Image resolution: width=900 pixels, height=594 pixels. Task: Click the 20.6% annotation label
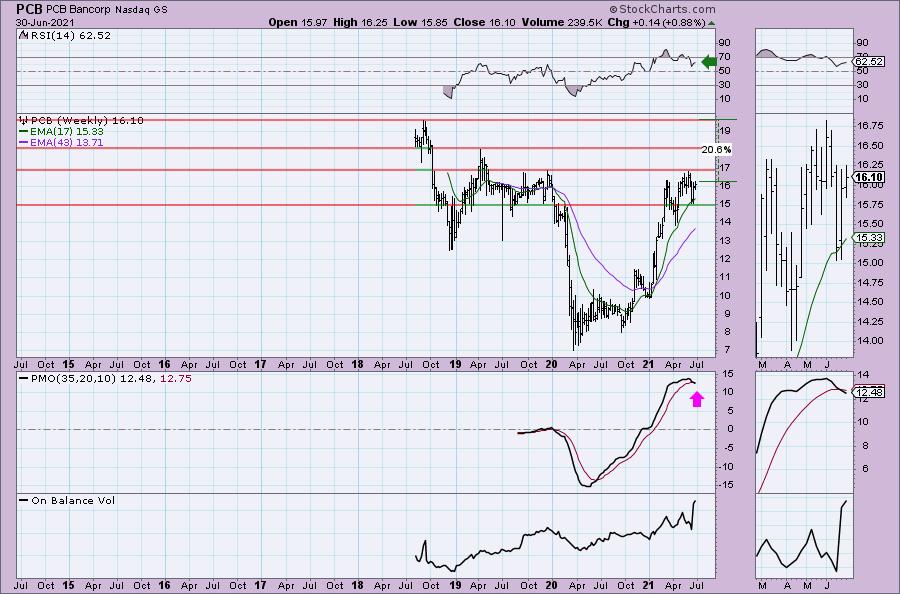(x=716, y=149)
